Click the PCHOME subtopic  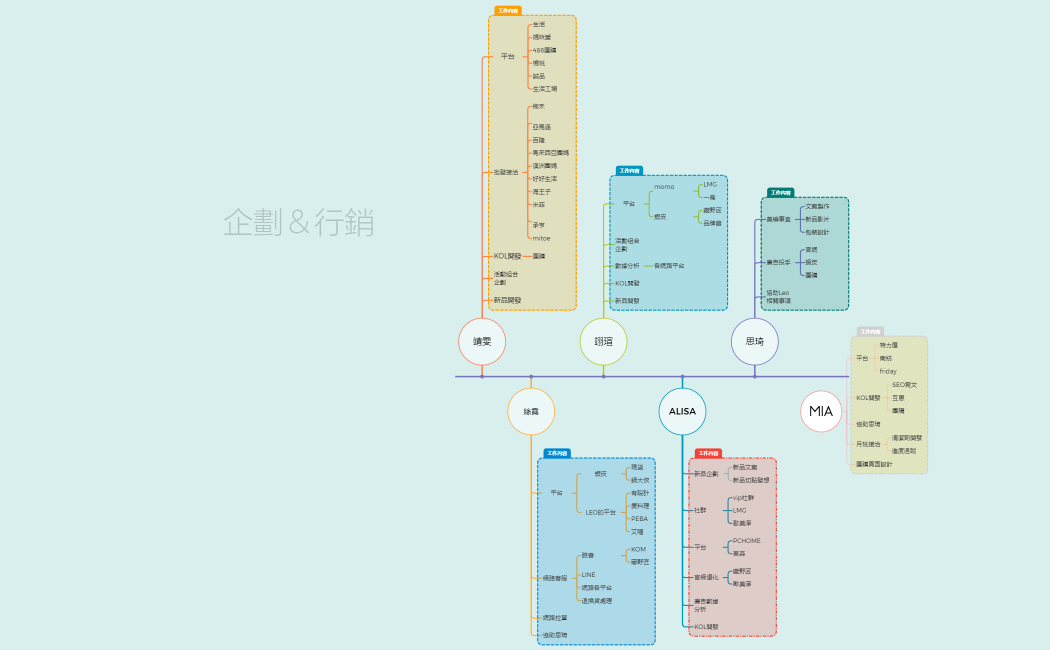[746, 541]
